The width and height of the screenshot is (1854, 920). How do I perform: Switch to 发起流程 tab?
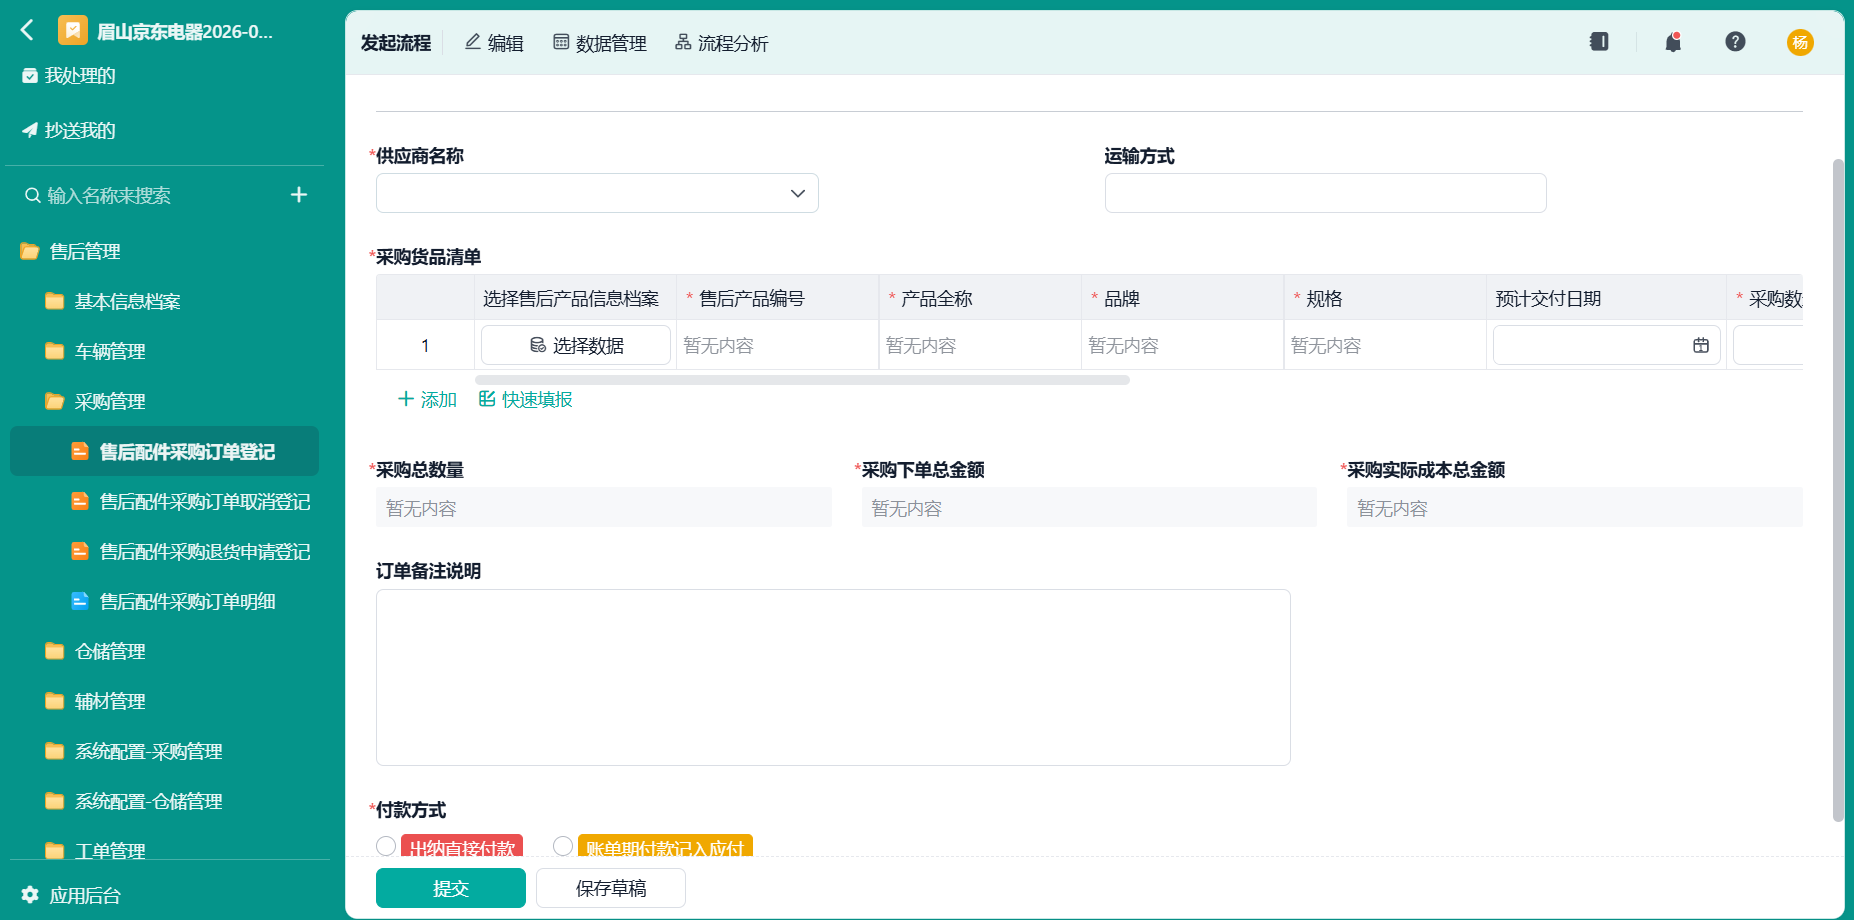[x=396, y=43]
